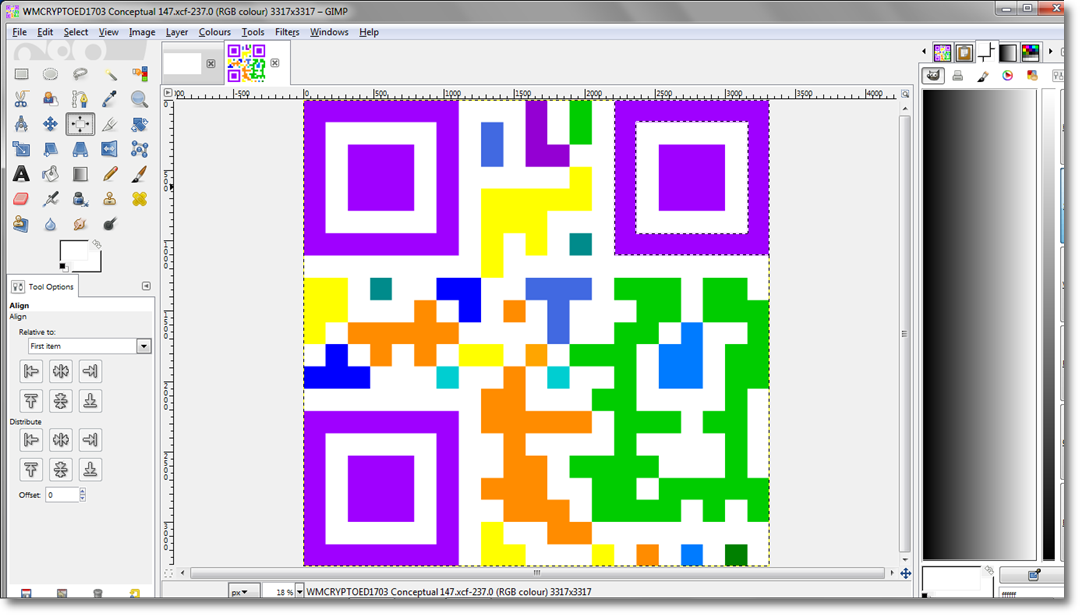Switch to the Palettes tab in right dock
1080x615 pixels.
pos(1030,52)
